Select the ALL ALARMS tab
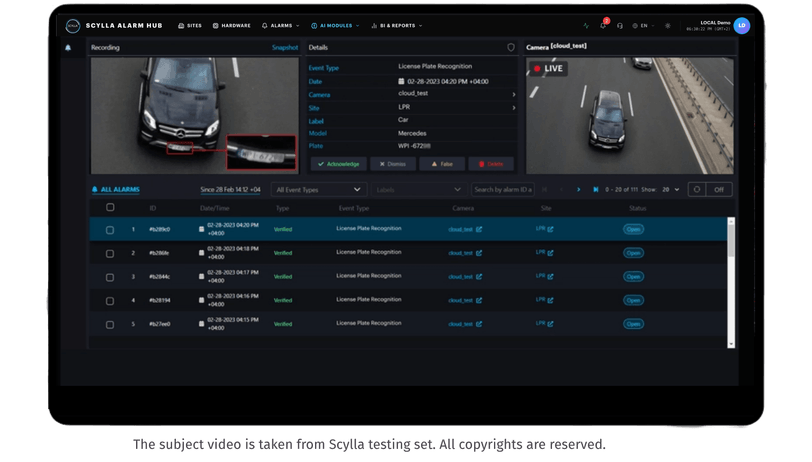Screen dimensions: 812x462 point(115,190)
